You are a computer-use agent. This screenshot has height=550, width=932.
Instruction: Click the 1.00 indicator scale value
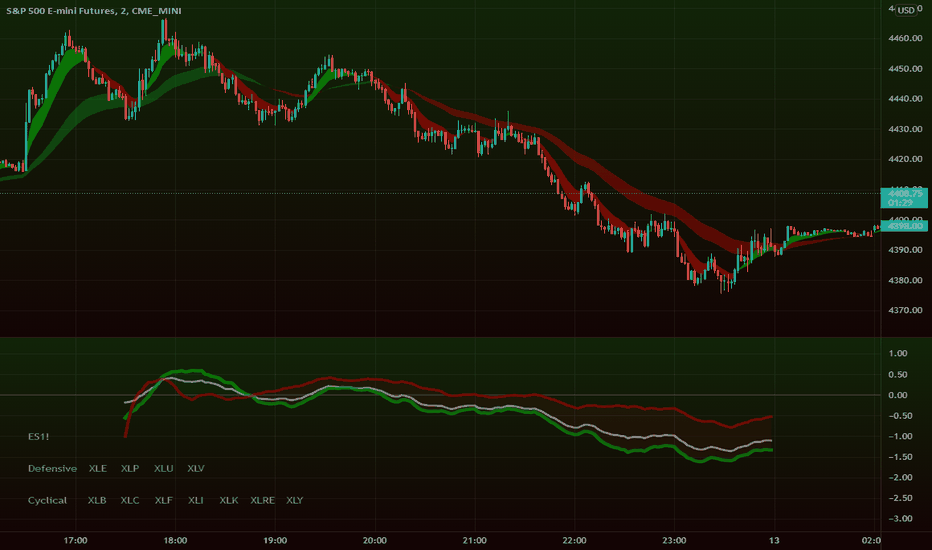[x=898, y=353]
